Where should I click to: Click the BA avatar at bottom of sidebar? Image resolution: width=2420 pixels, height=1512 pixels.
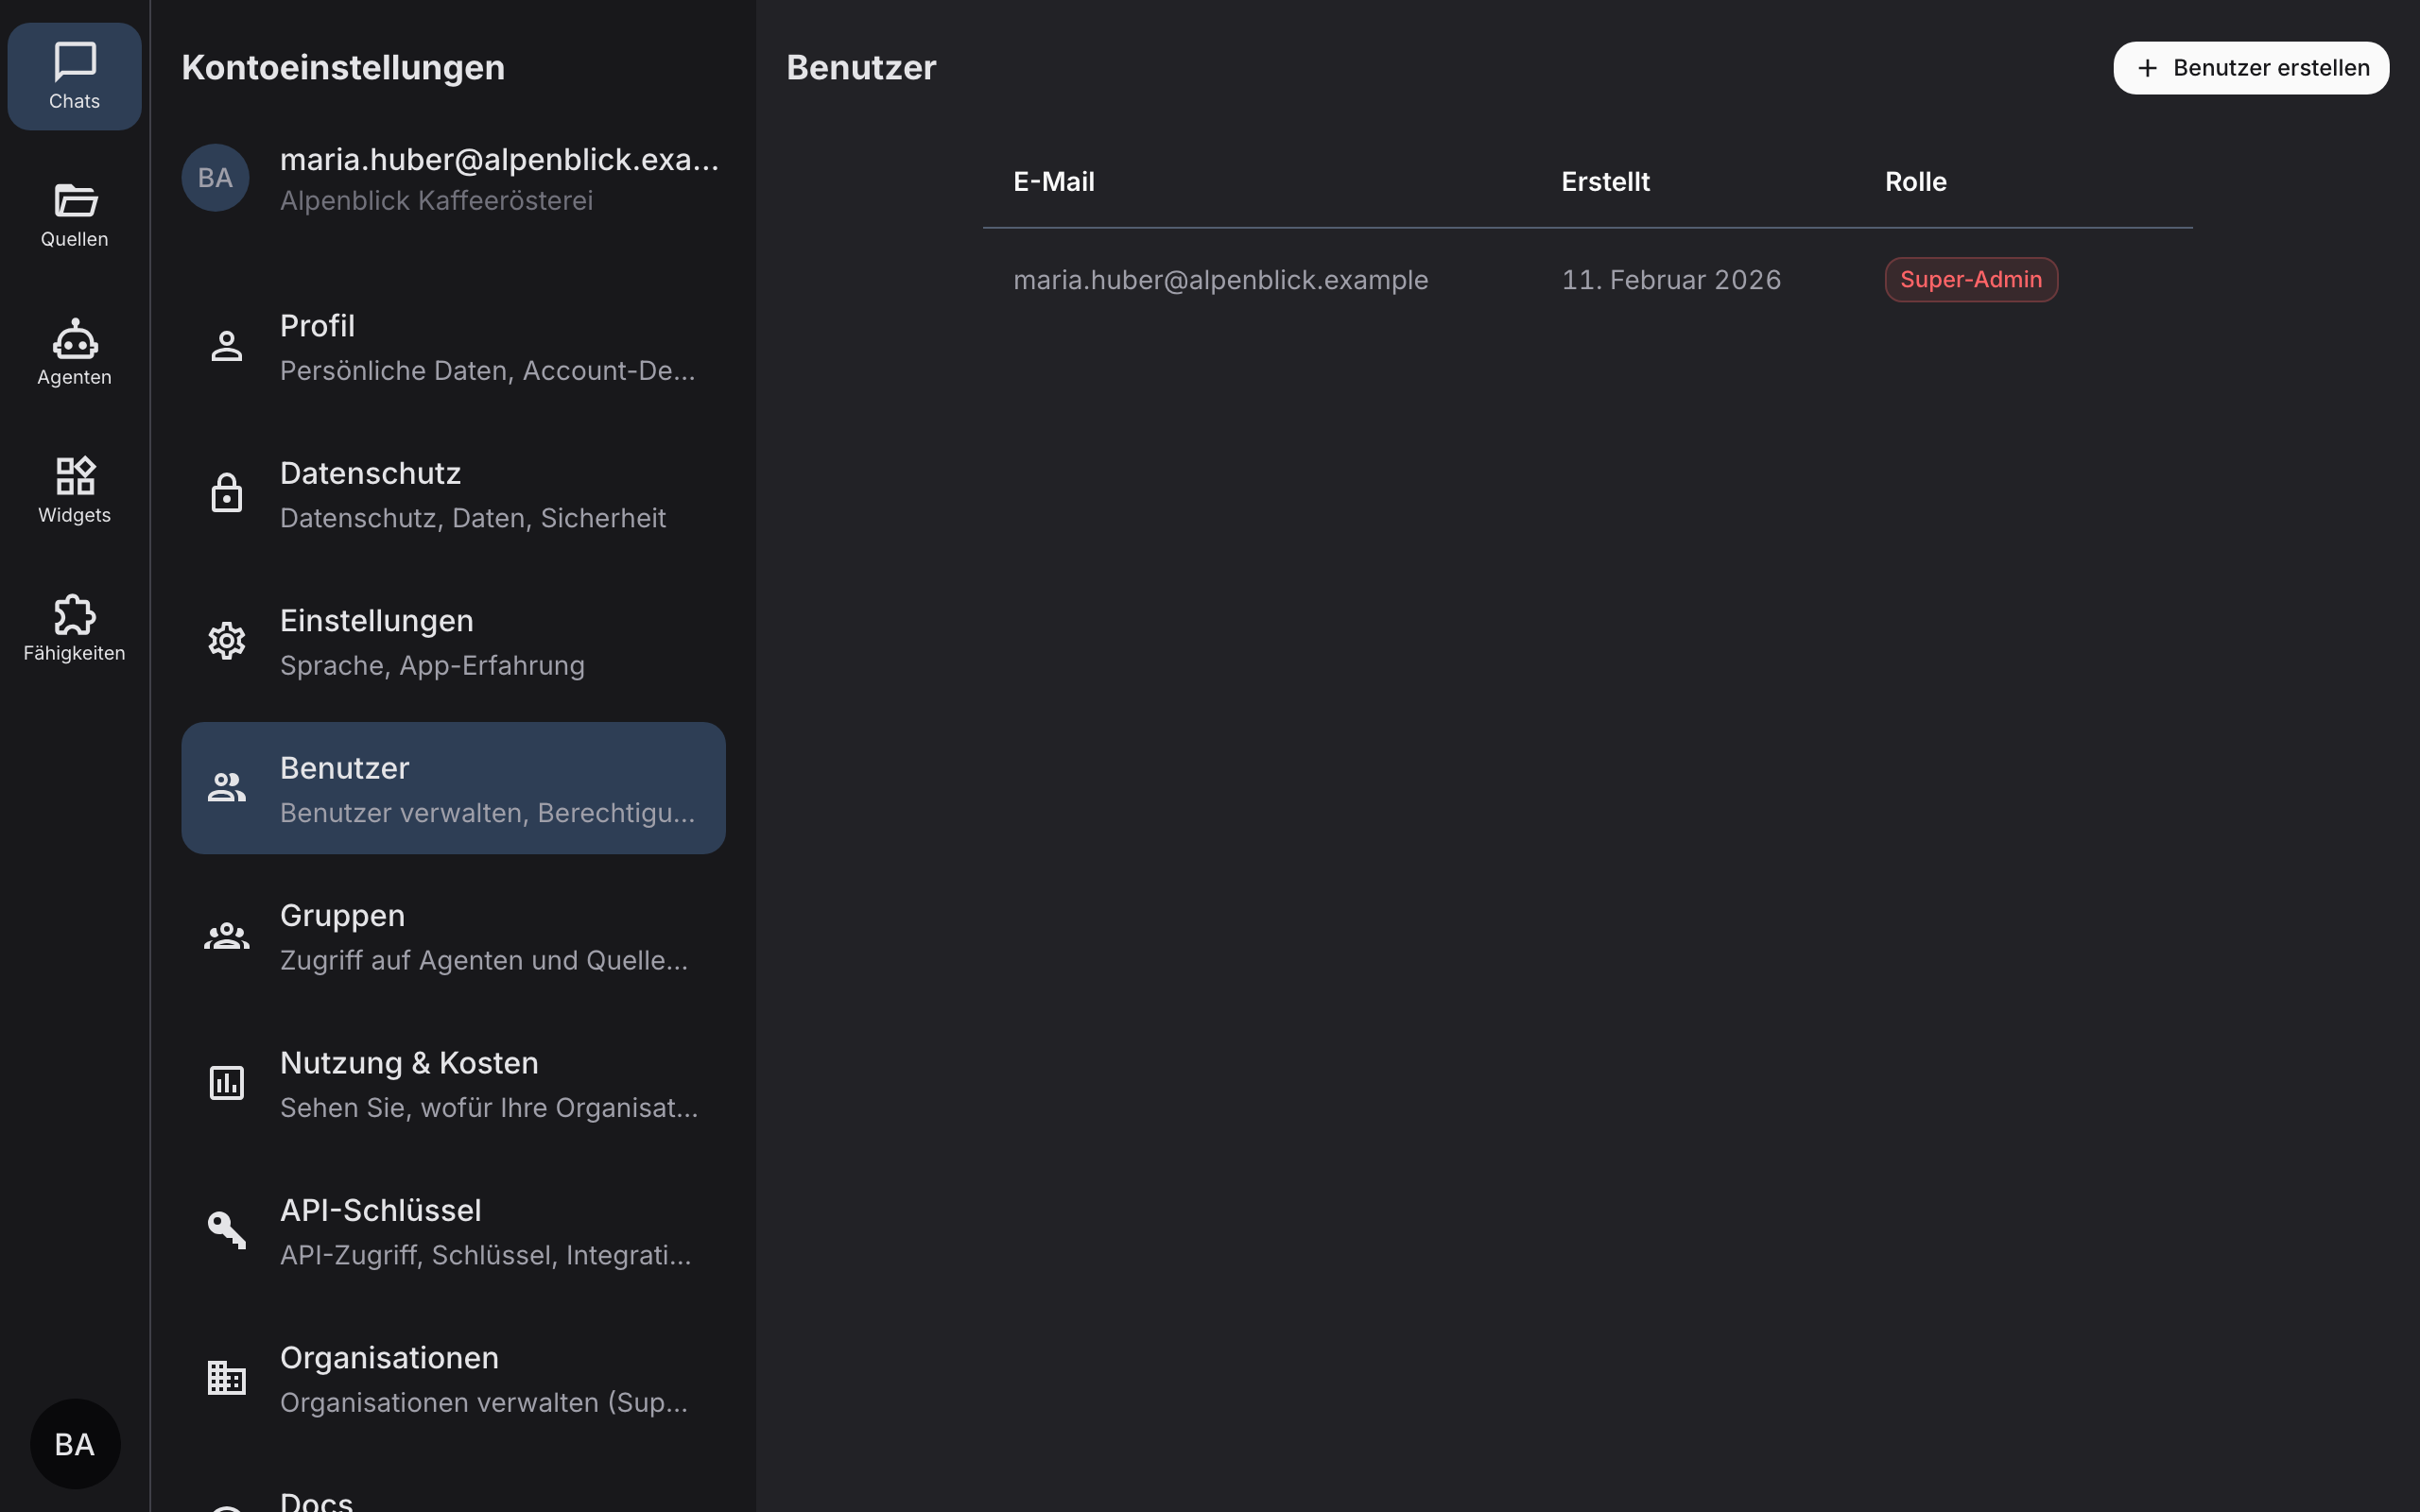pos(75,1443)
